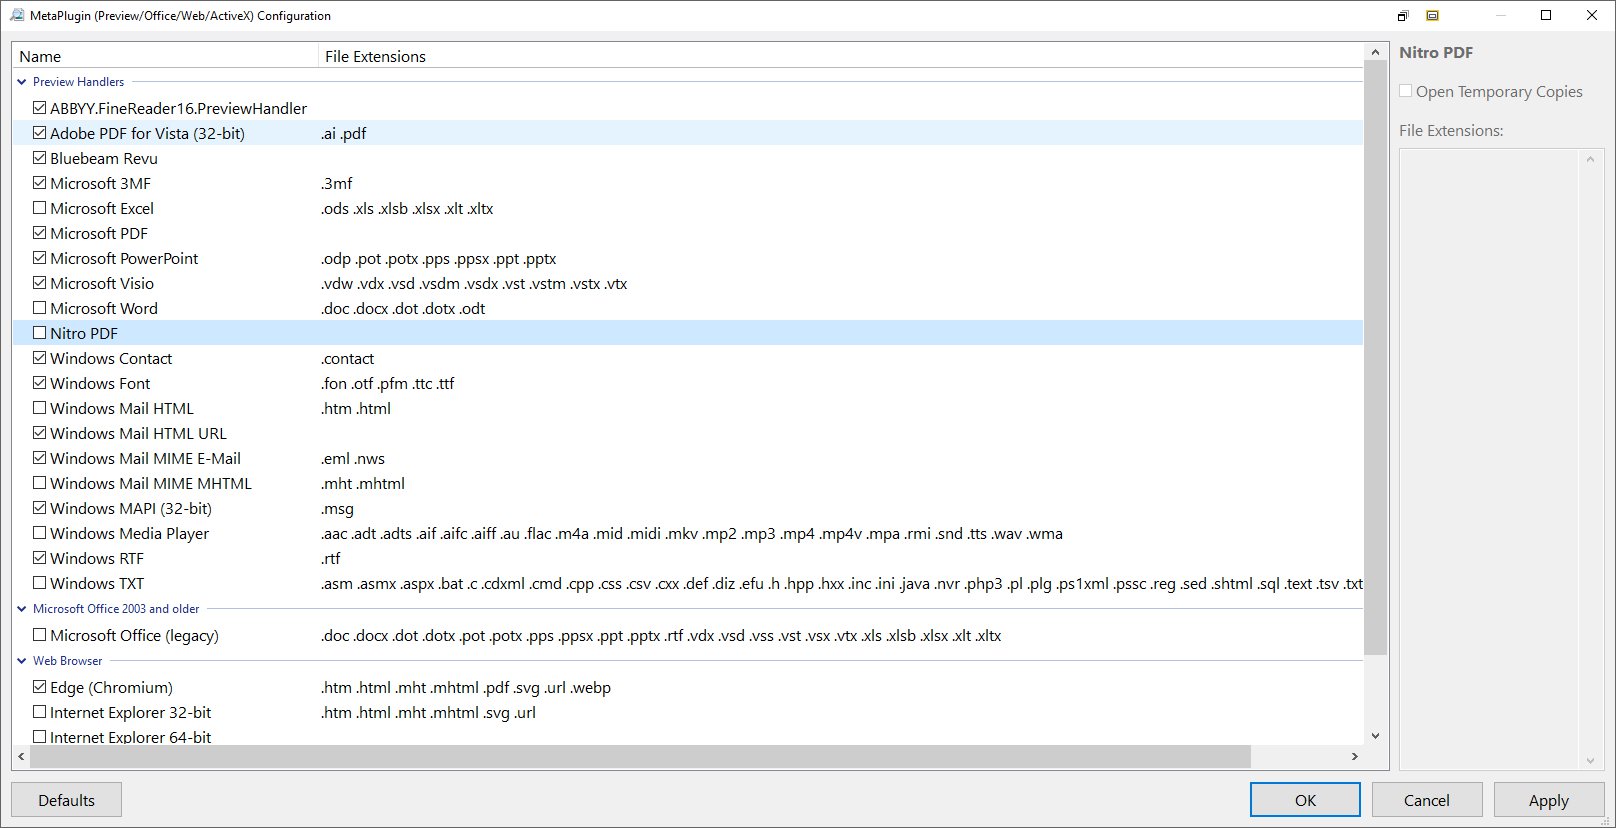Toggle Microsoft PowerPoint checkbox
The width and height of the screenshot is (1616, 828).
[x=40, y=258]
